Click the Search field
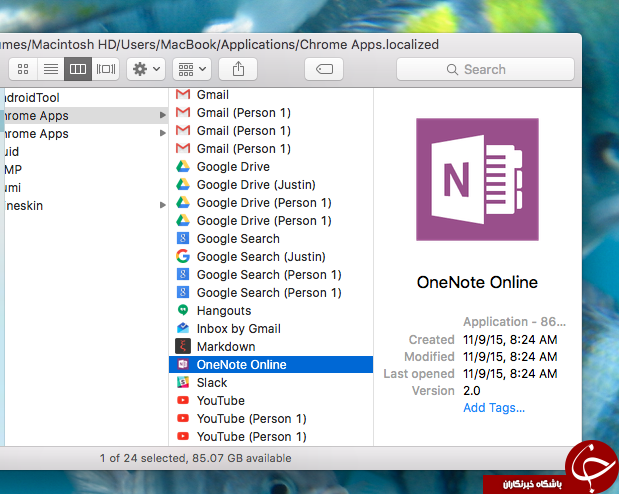Screen dimensions: 619x494 pos(485,69)
